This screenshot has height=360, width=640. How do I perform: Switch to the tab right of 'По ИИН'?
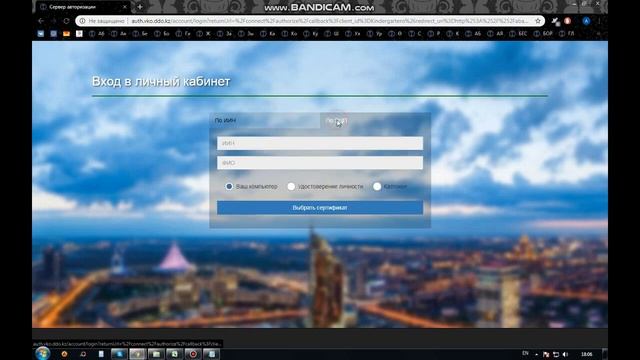(375, 121)
